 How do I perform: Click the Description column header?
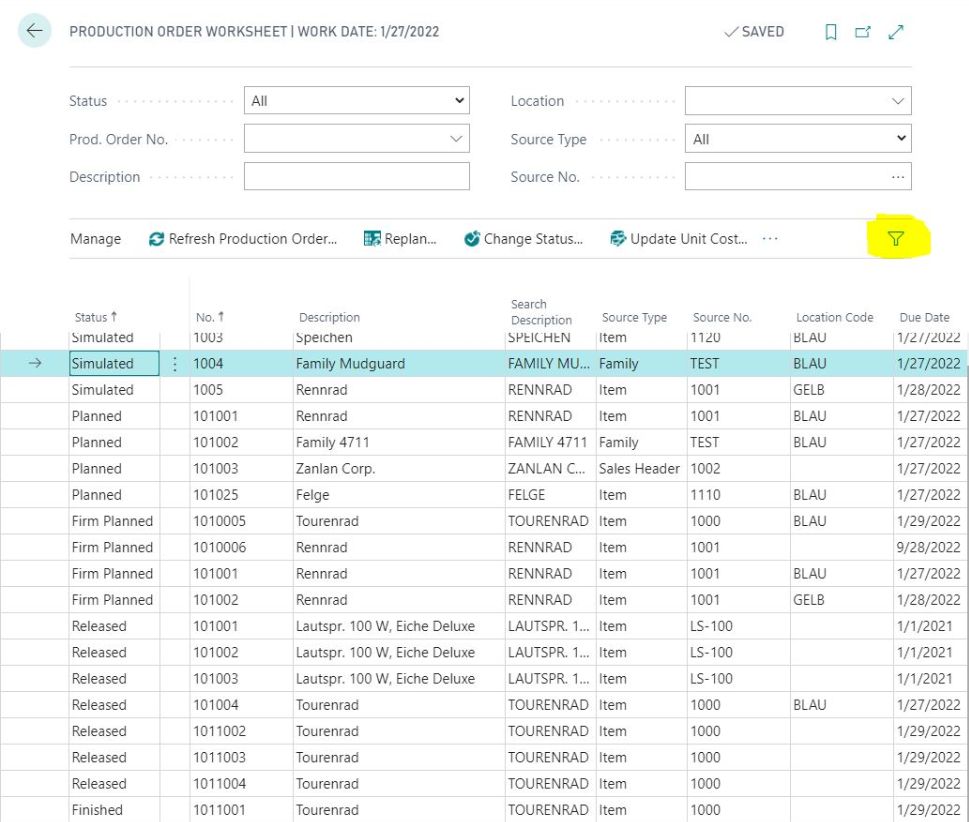tap(329, 317)
